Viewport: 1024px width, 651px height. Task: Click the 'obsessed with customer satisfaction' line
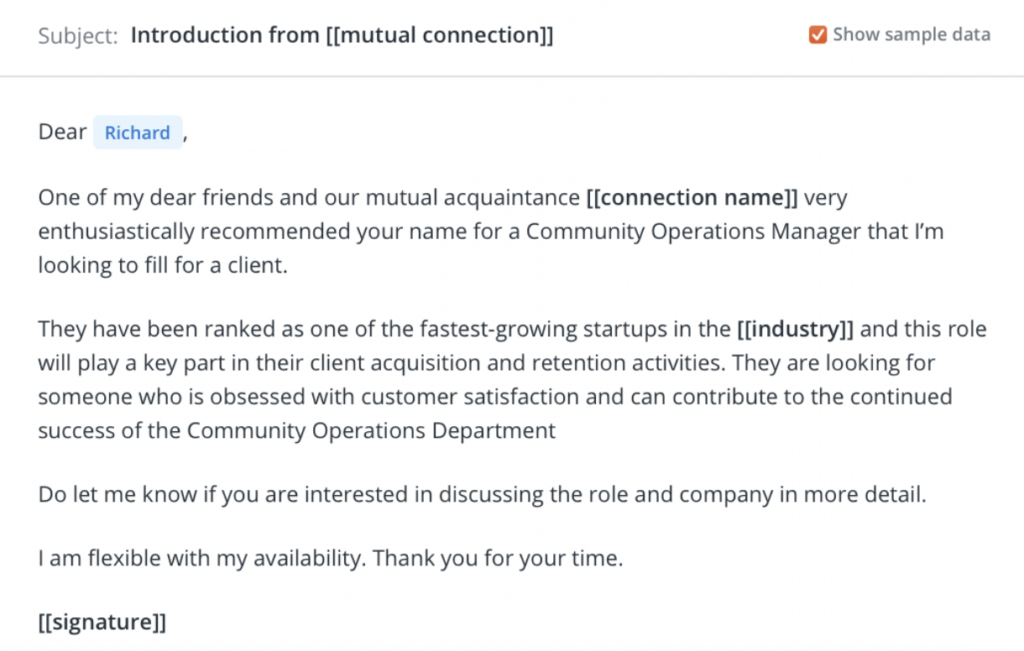495,397
